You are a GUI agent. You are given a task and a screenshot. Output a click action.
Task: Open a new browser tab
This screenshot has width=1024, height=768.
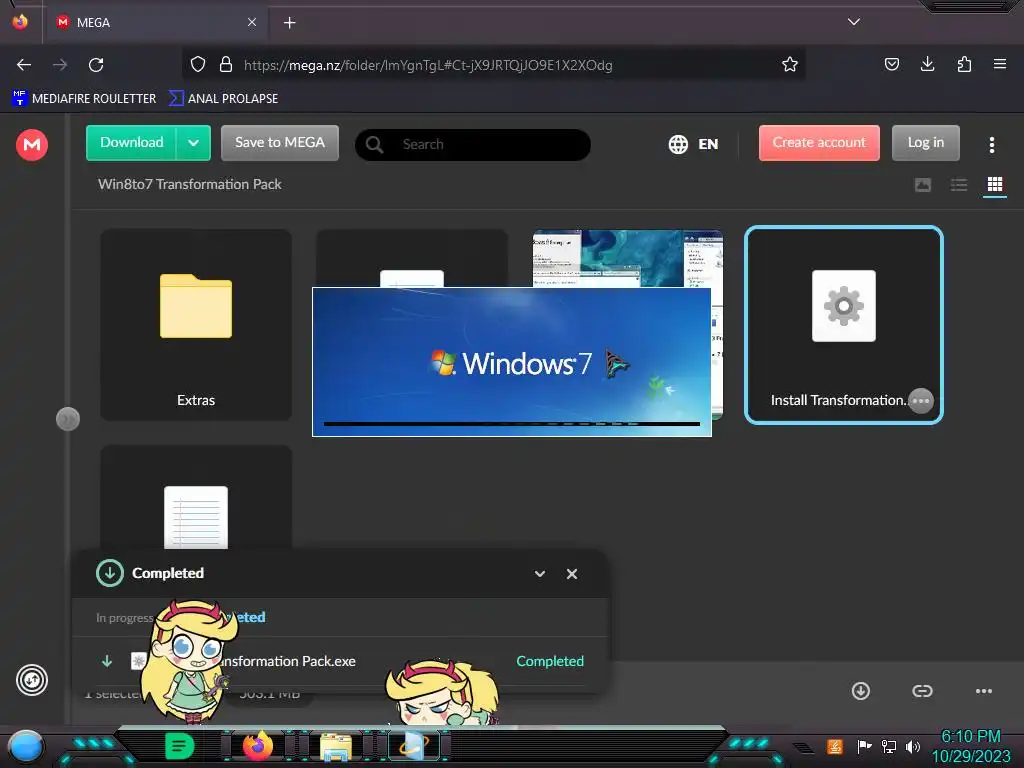289,23
